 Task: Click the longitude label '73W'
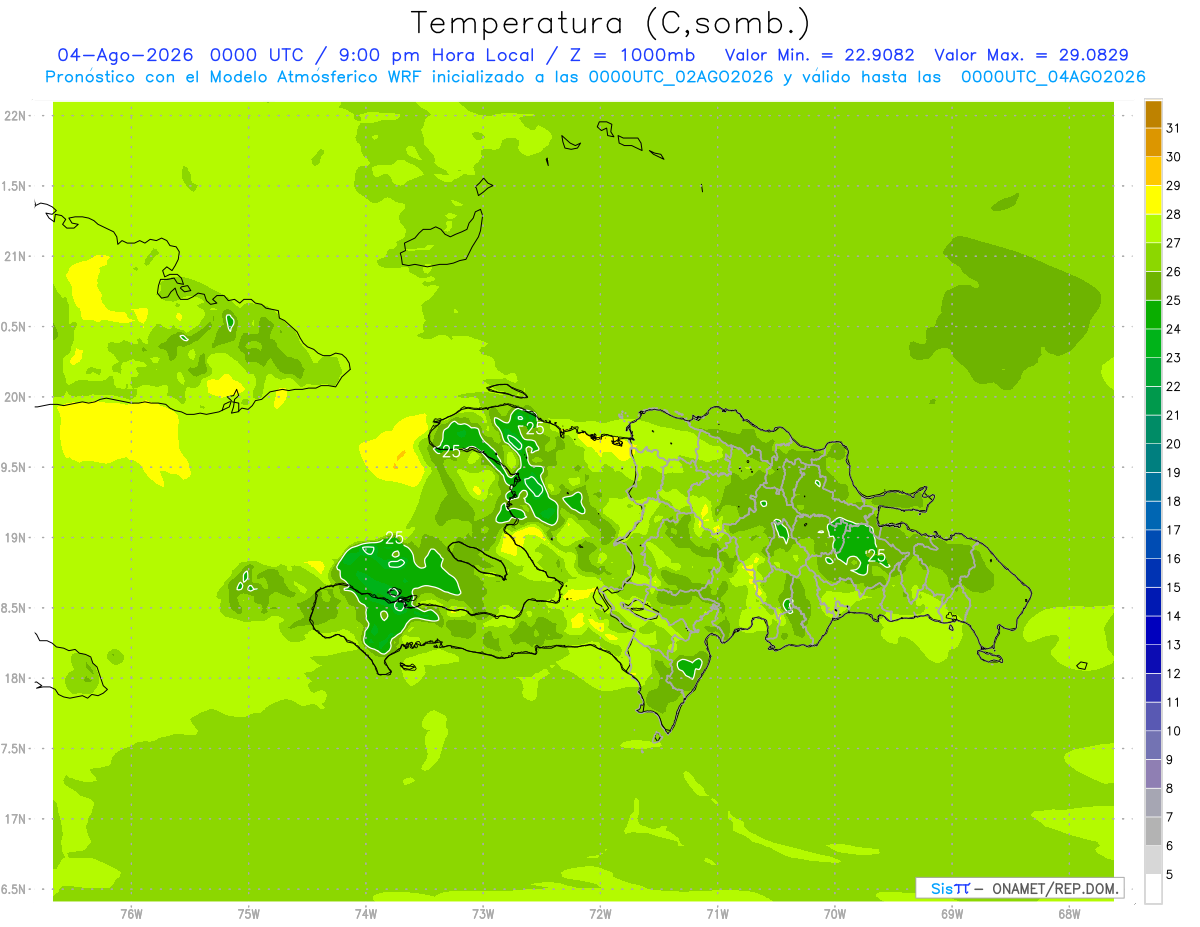tap(483, 914)
